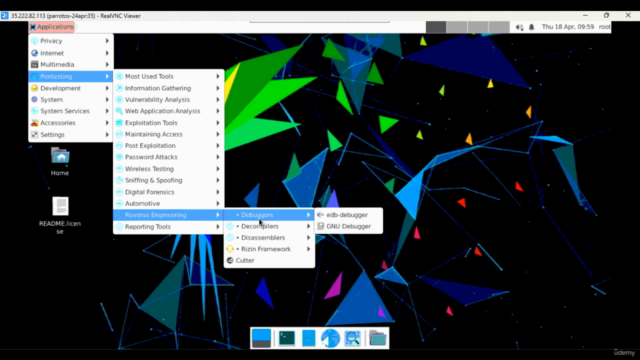
Task: Open the Multimedia menu category
Action: (x=71, y=64)
